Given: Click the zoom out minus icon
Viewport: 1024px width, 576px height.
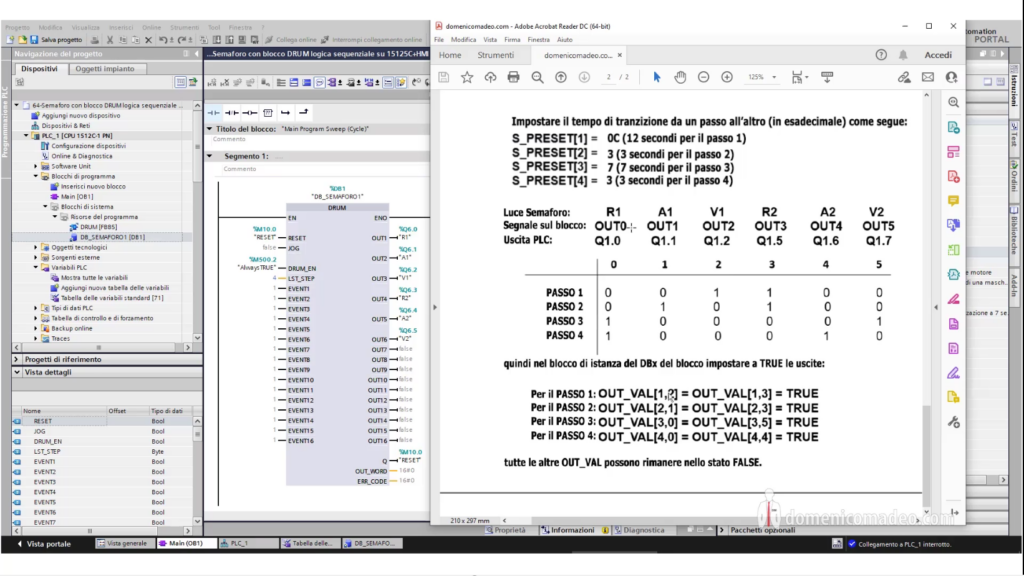Looking at the screenshot, I should [703, 77].
